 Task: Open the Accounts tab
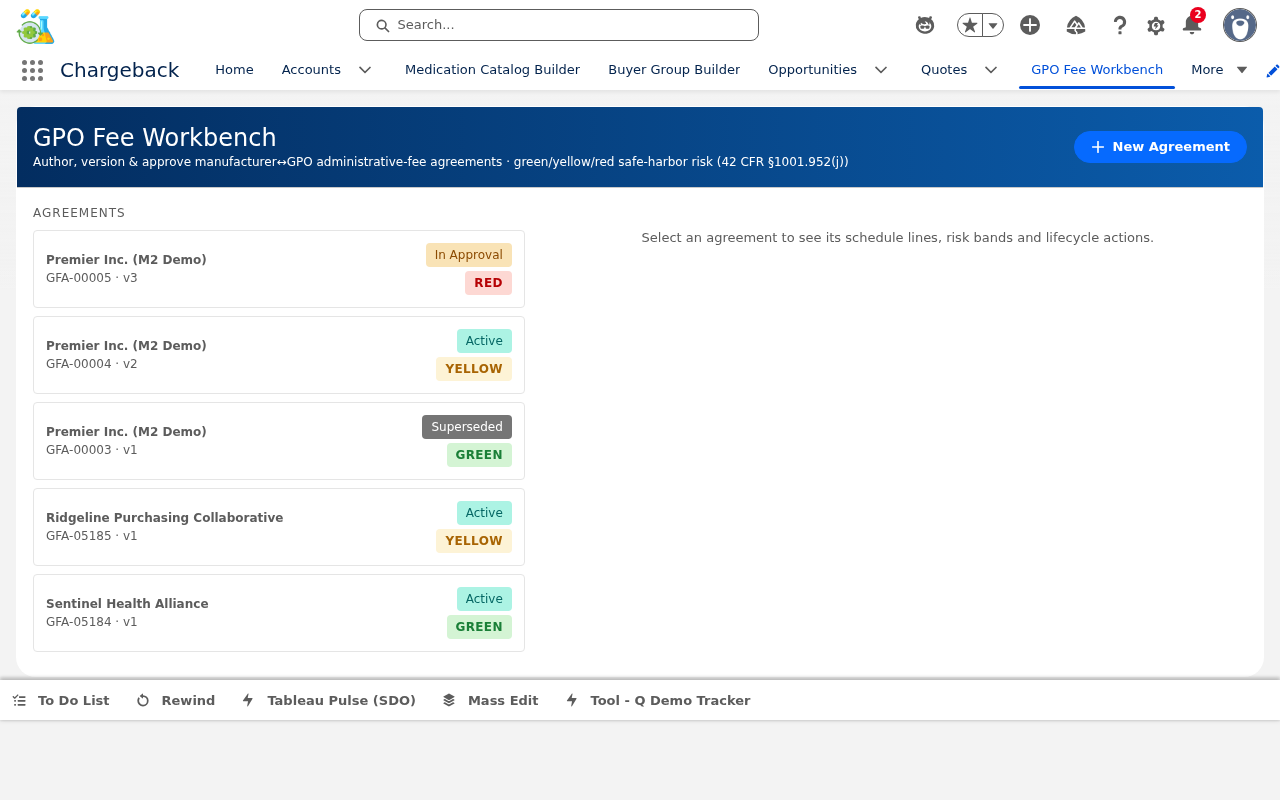click(311, 70)
